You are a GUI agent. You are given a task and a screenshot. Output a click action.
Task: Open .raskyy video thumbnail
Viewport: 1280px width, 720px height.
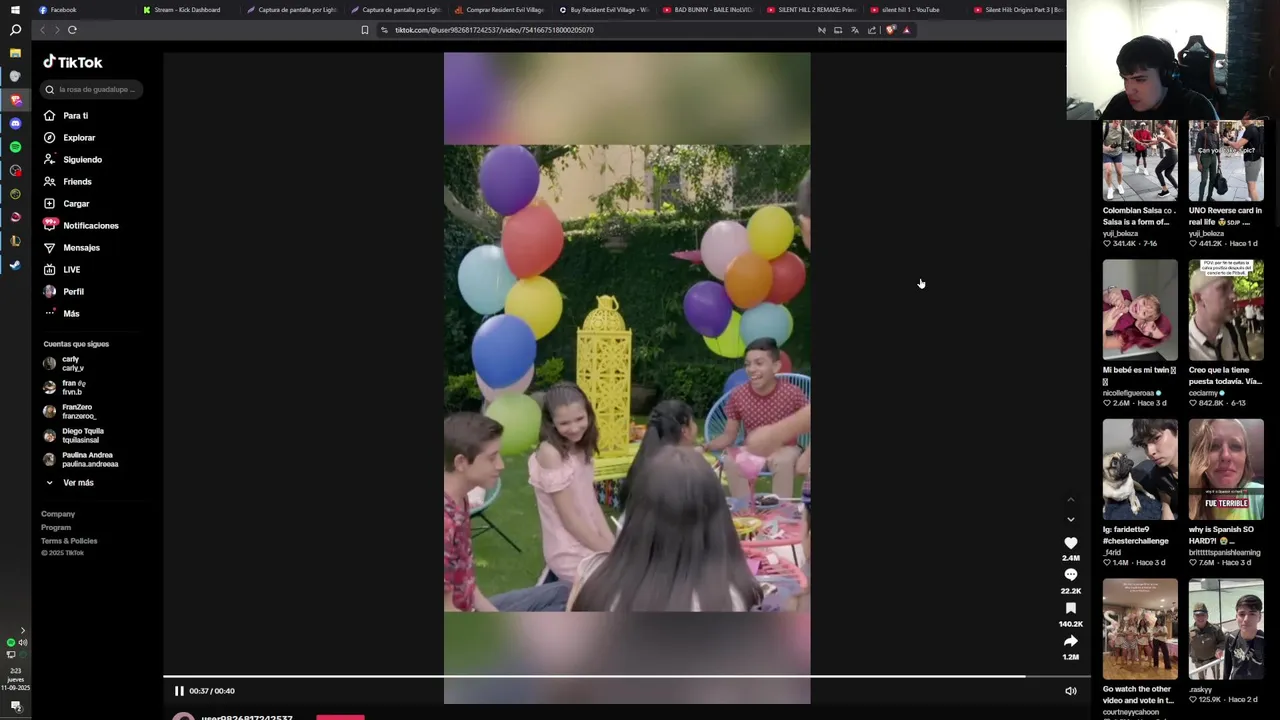click(1226, 629)
